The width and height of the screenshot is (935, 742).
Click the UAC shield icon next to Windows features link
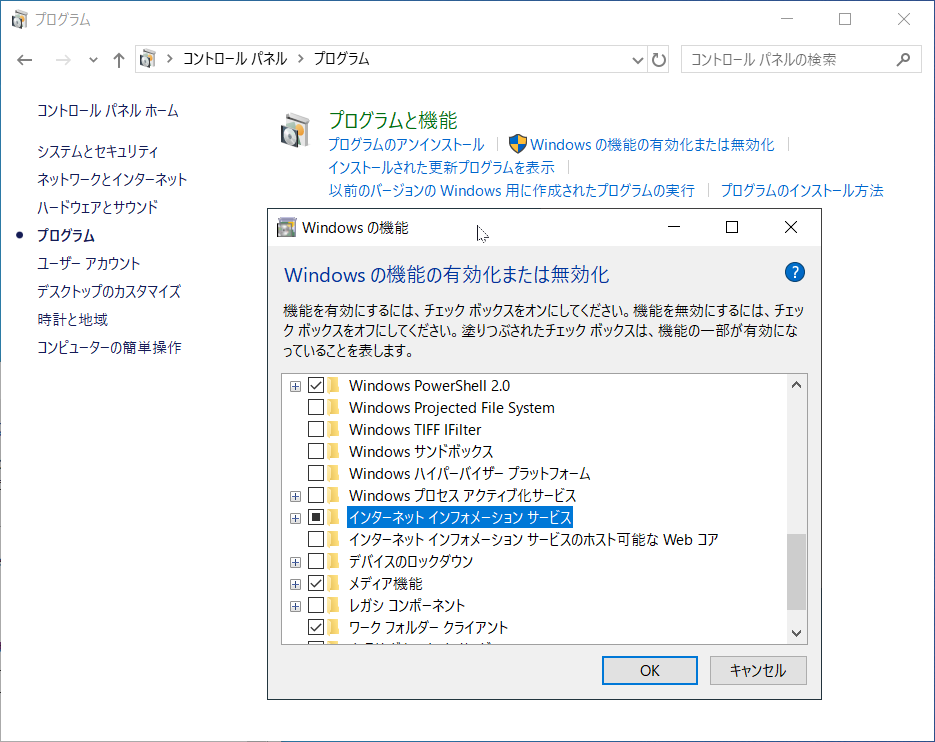point(519,144)
